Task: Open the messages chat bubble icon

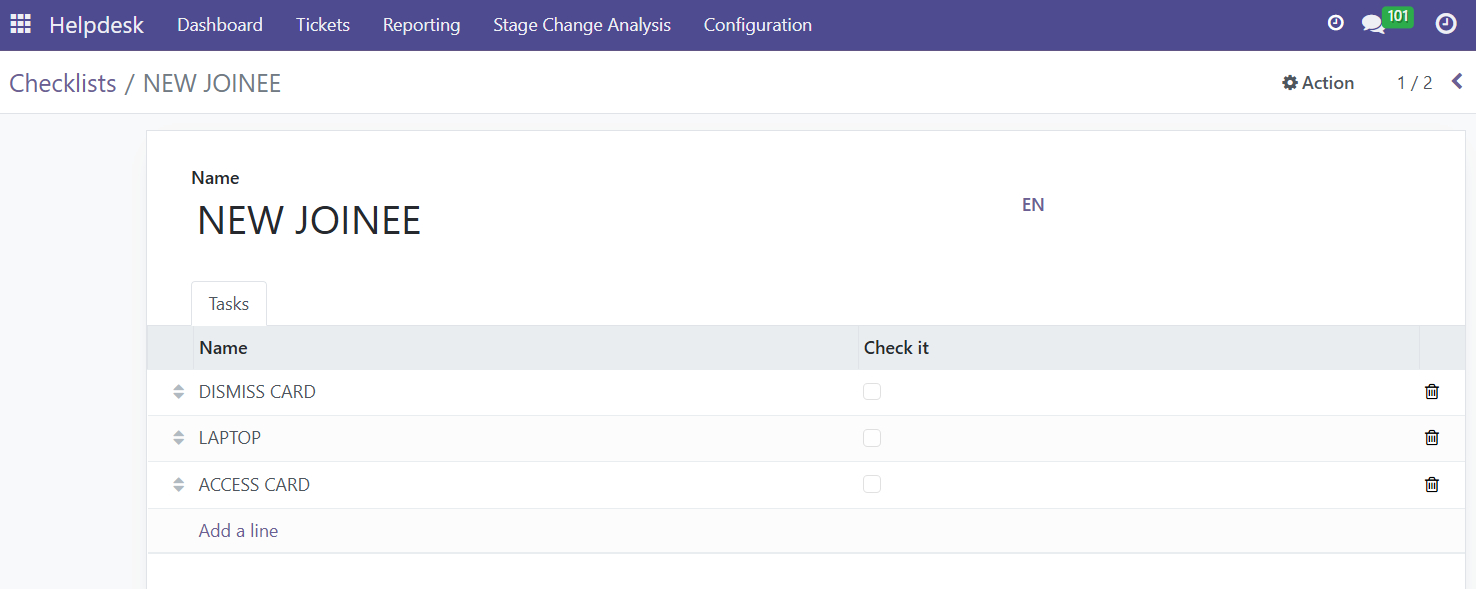Action: (1373, 24)
